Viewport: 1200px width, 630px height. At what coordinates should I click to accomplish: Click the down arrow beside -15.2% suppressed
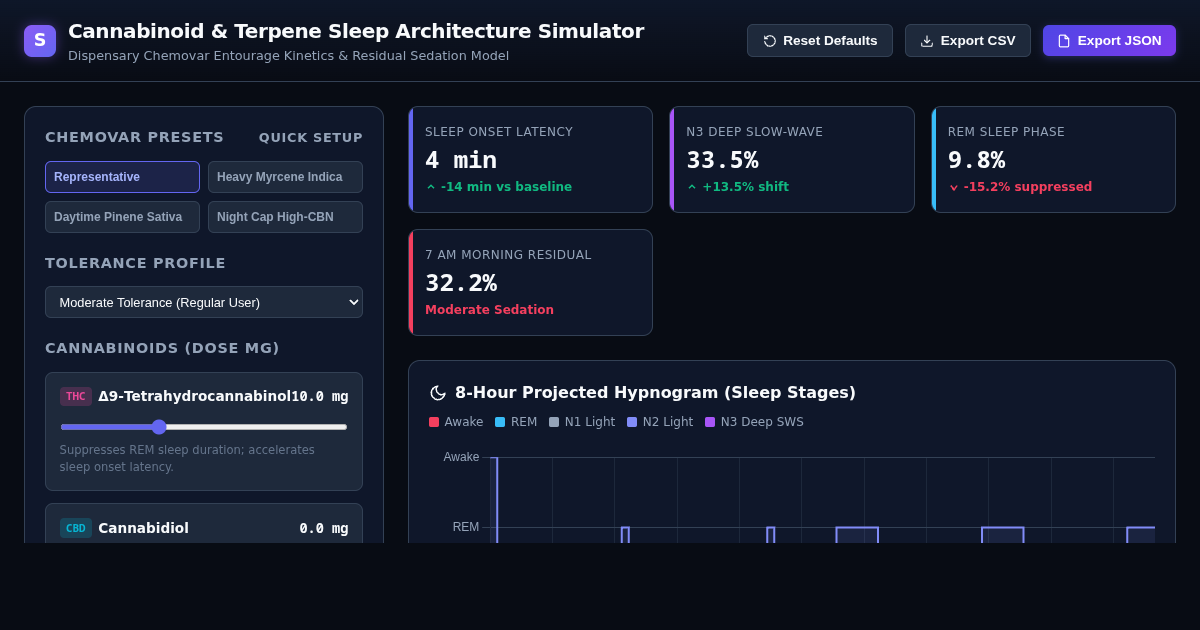tap(954, 187)
